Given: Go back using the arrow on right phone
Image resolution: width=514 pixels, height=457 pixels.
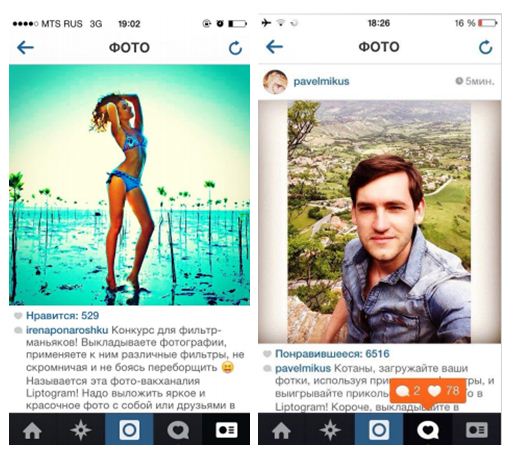Looking at the screenshot, I should [x=274, y=47].
